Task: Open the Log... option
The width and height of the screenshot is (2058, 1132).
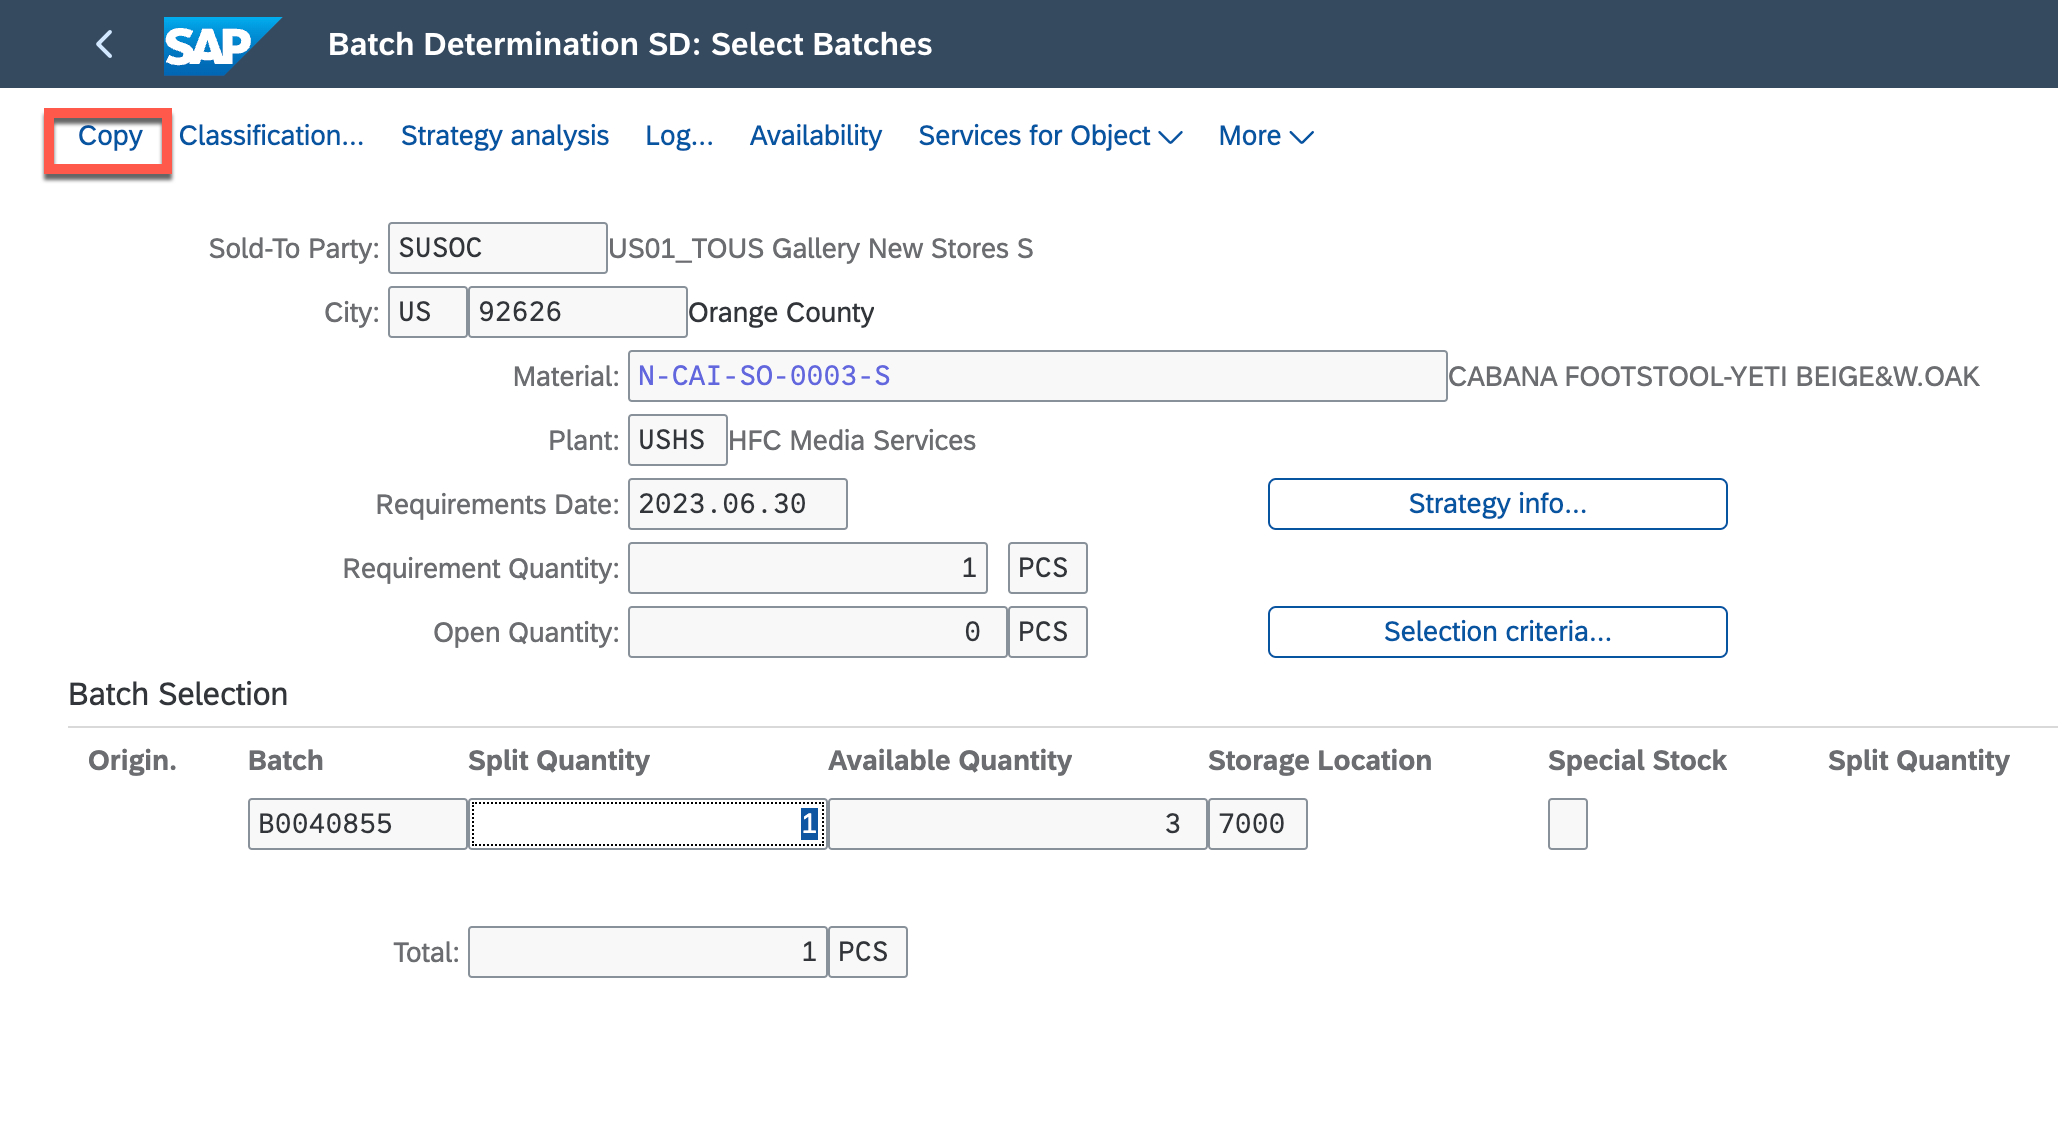Action: (x=679, y=136)
